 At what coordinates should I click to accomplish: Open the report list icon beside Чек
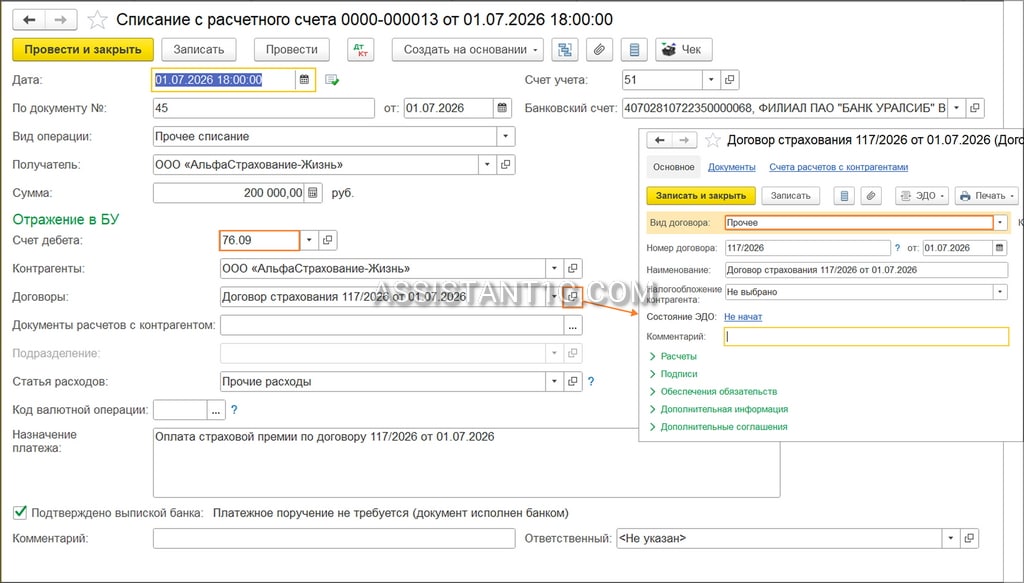click(x=634, y=50)
